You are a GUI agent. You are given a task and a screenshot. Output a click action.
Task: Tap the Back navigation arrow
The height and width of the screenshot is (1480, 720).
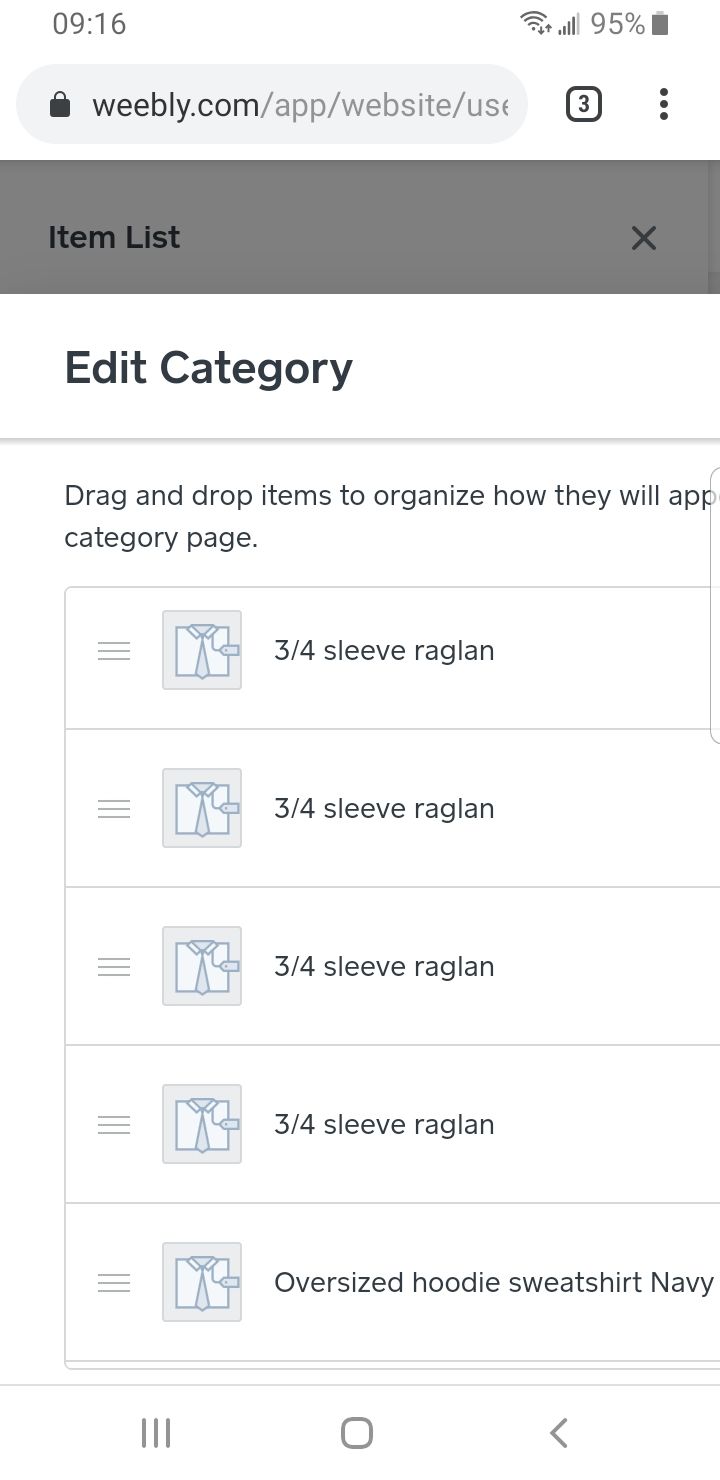[558, 1431]
